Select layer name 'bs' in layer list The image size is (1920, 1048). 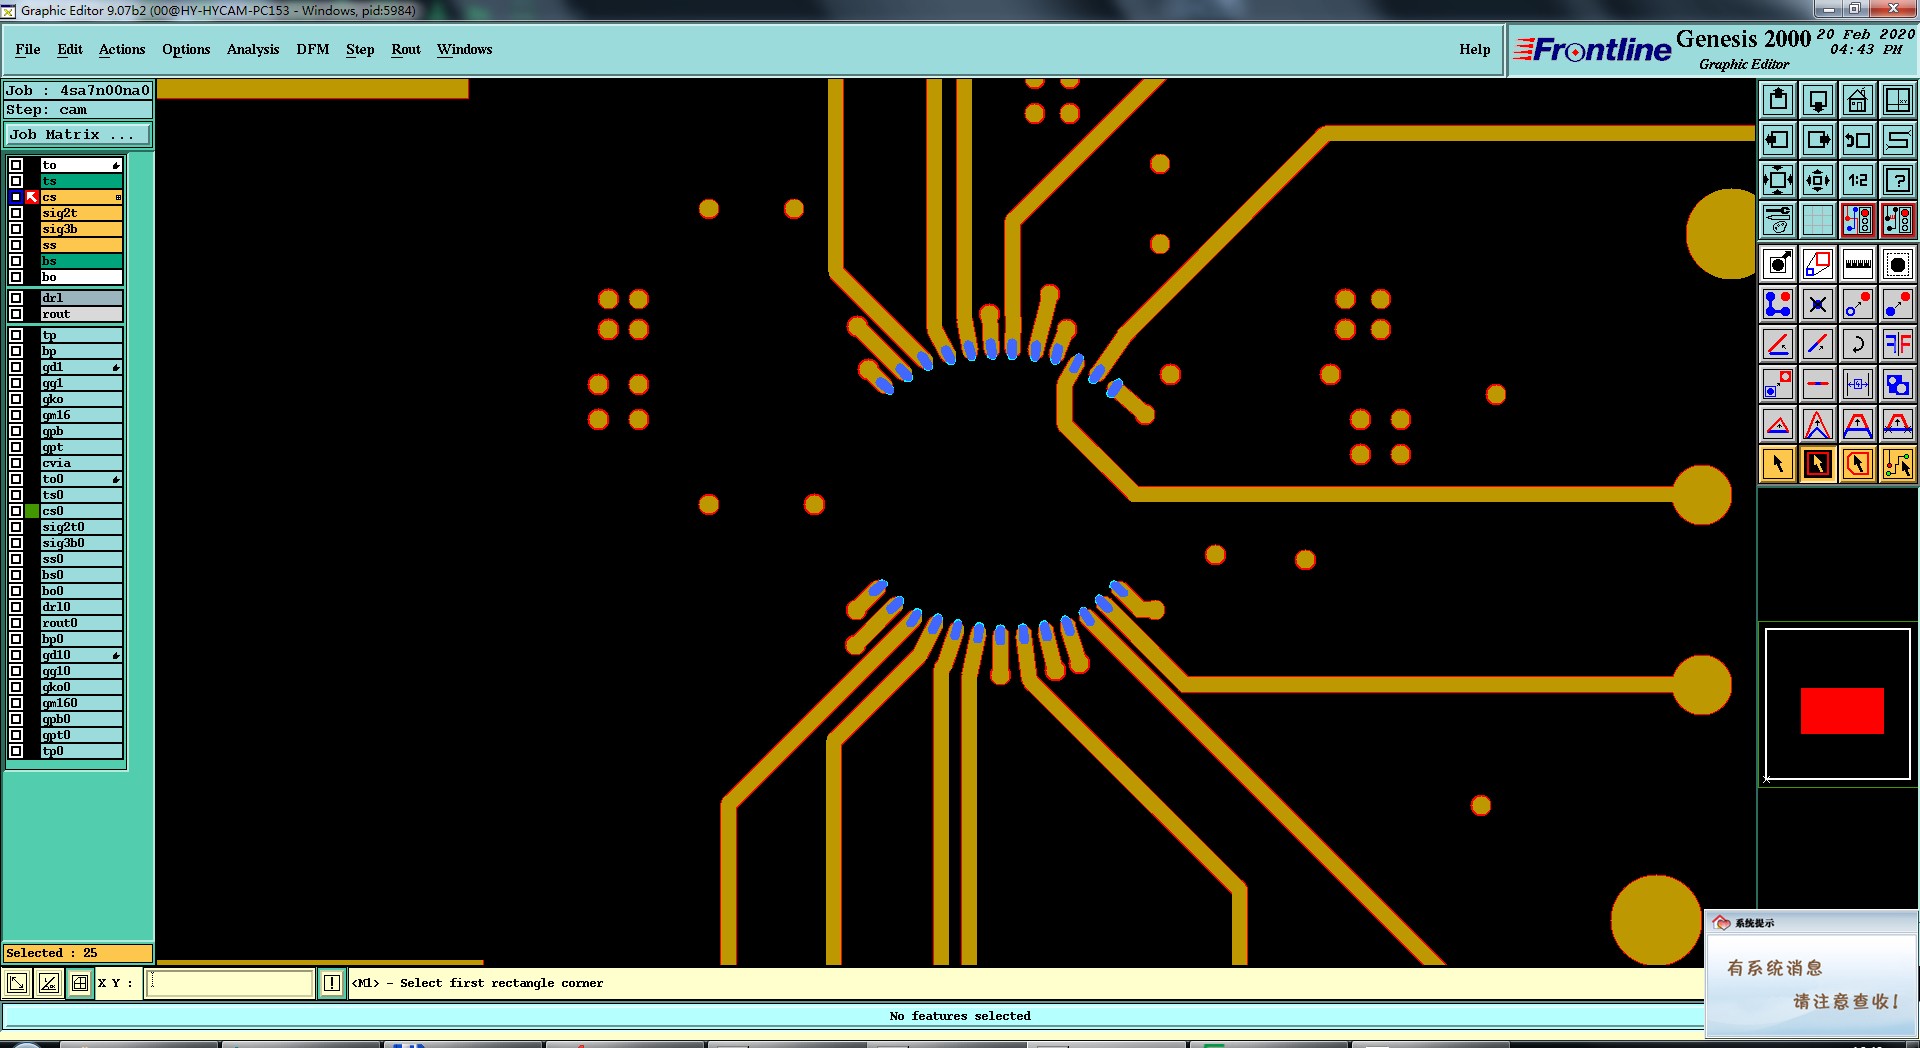click(x=81, y=261)
